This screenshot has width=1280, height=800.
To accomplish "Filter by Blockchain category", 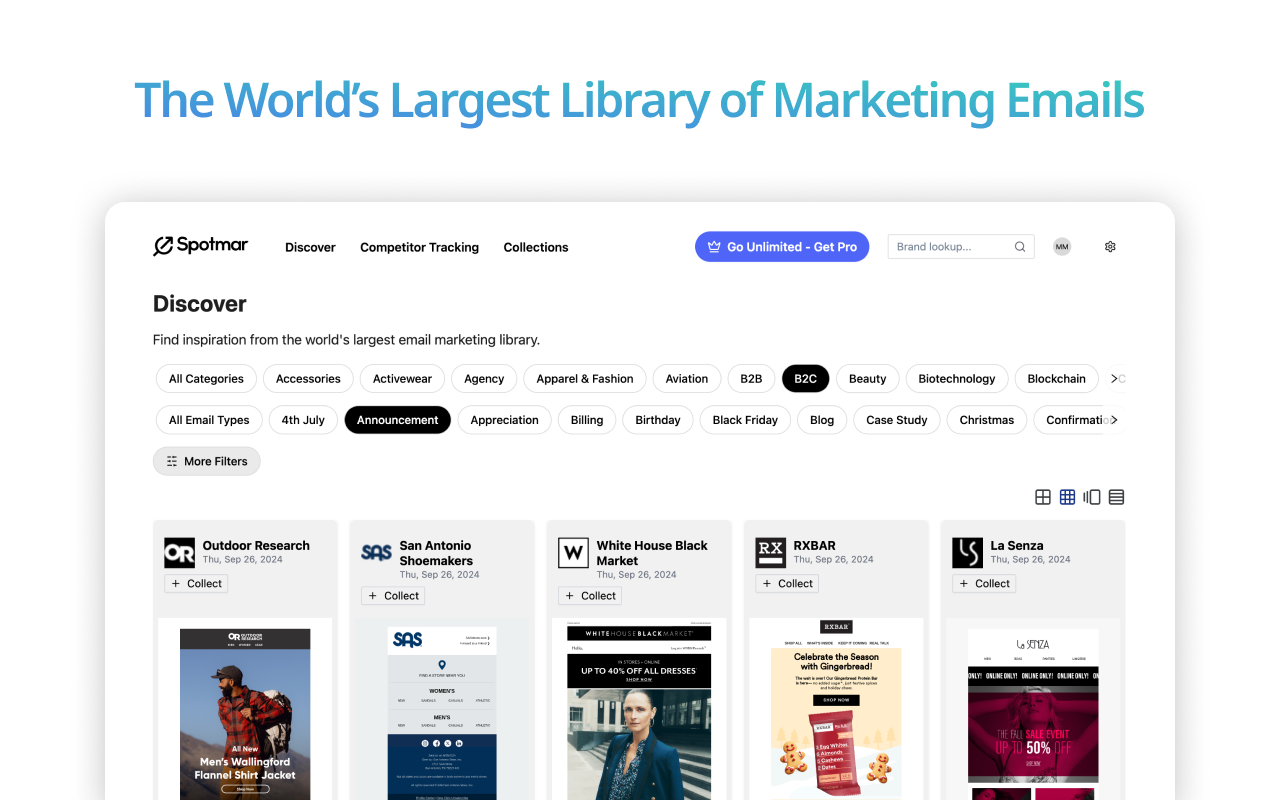I will click(1056, 379).
